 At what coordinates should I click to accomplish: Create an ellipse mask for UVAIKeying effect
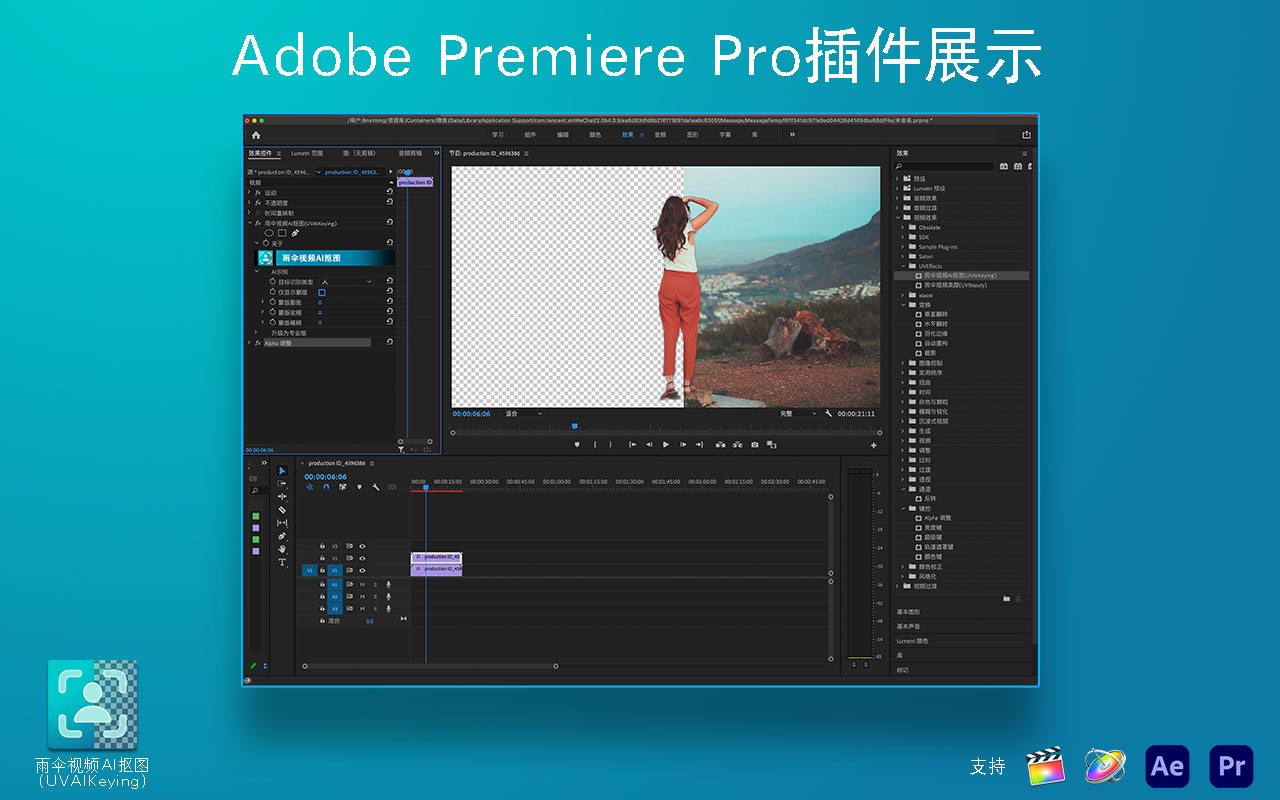[269, 233]
